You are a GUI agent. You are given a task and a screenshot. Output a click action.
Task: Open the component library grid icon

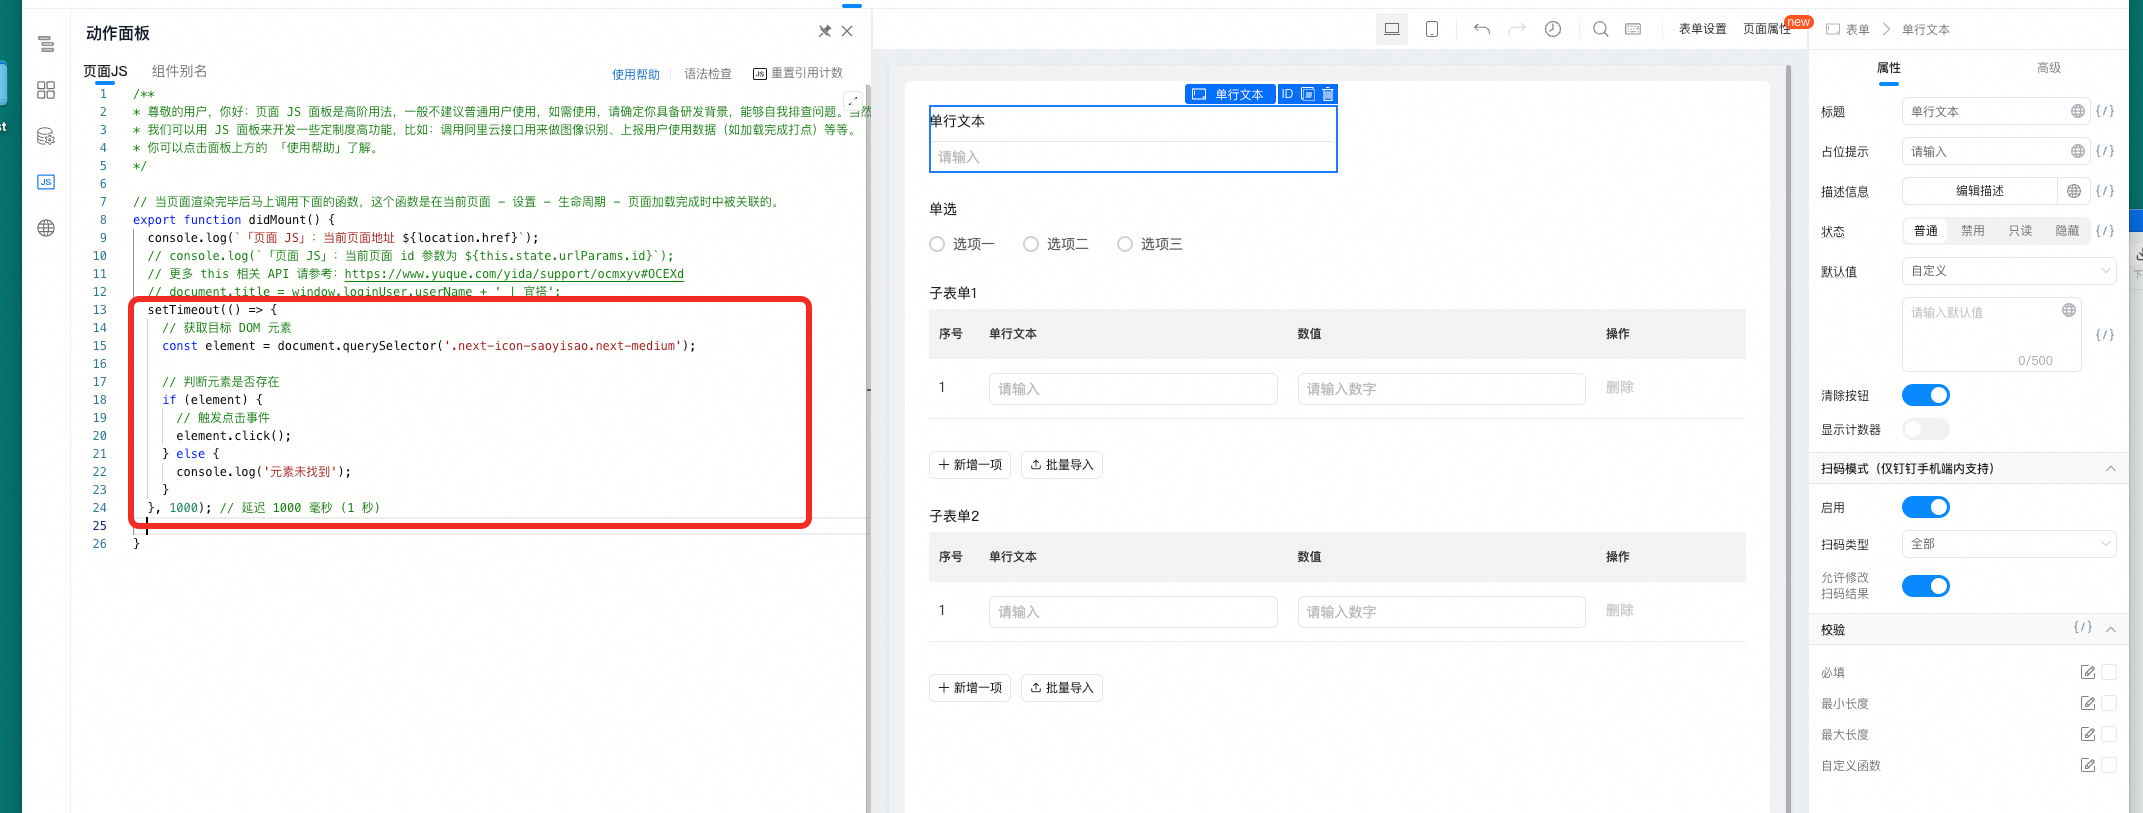point(46,90)
